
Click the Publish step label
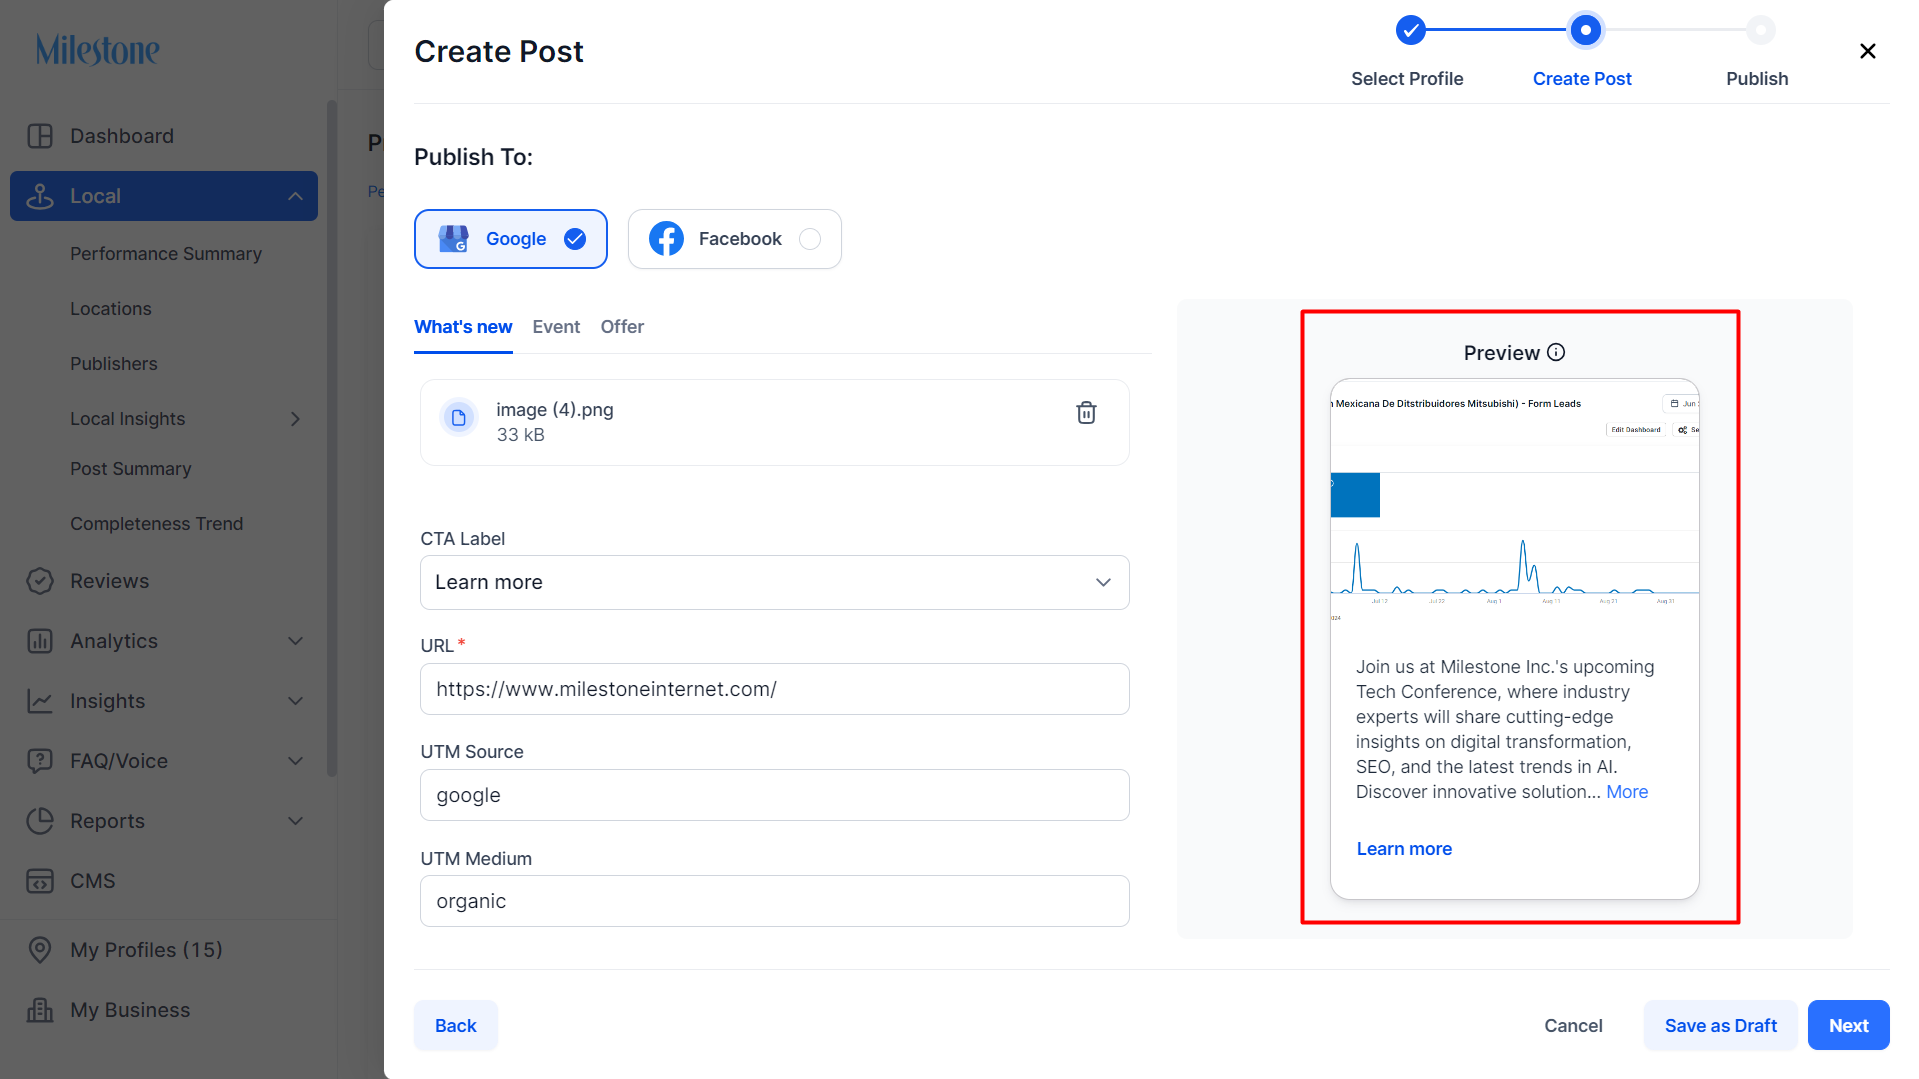(x=1757, y=79)
